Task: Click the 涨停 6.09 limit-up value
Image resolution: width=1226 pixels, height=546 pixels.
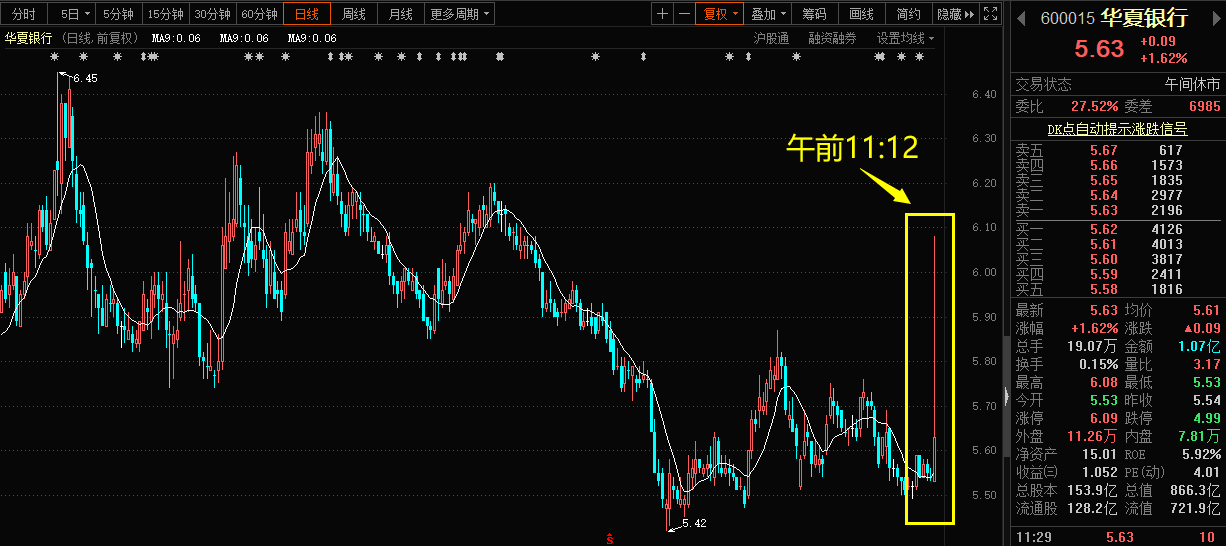Action: coord(1103,418)
